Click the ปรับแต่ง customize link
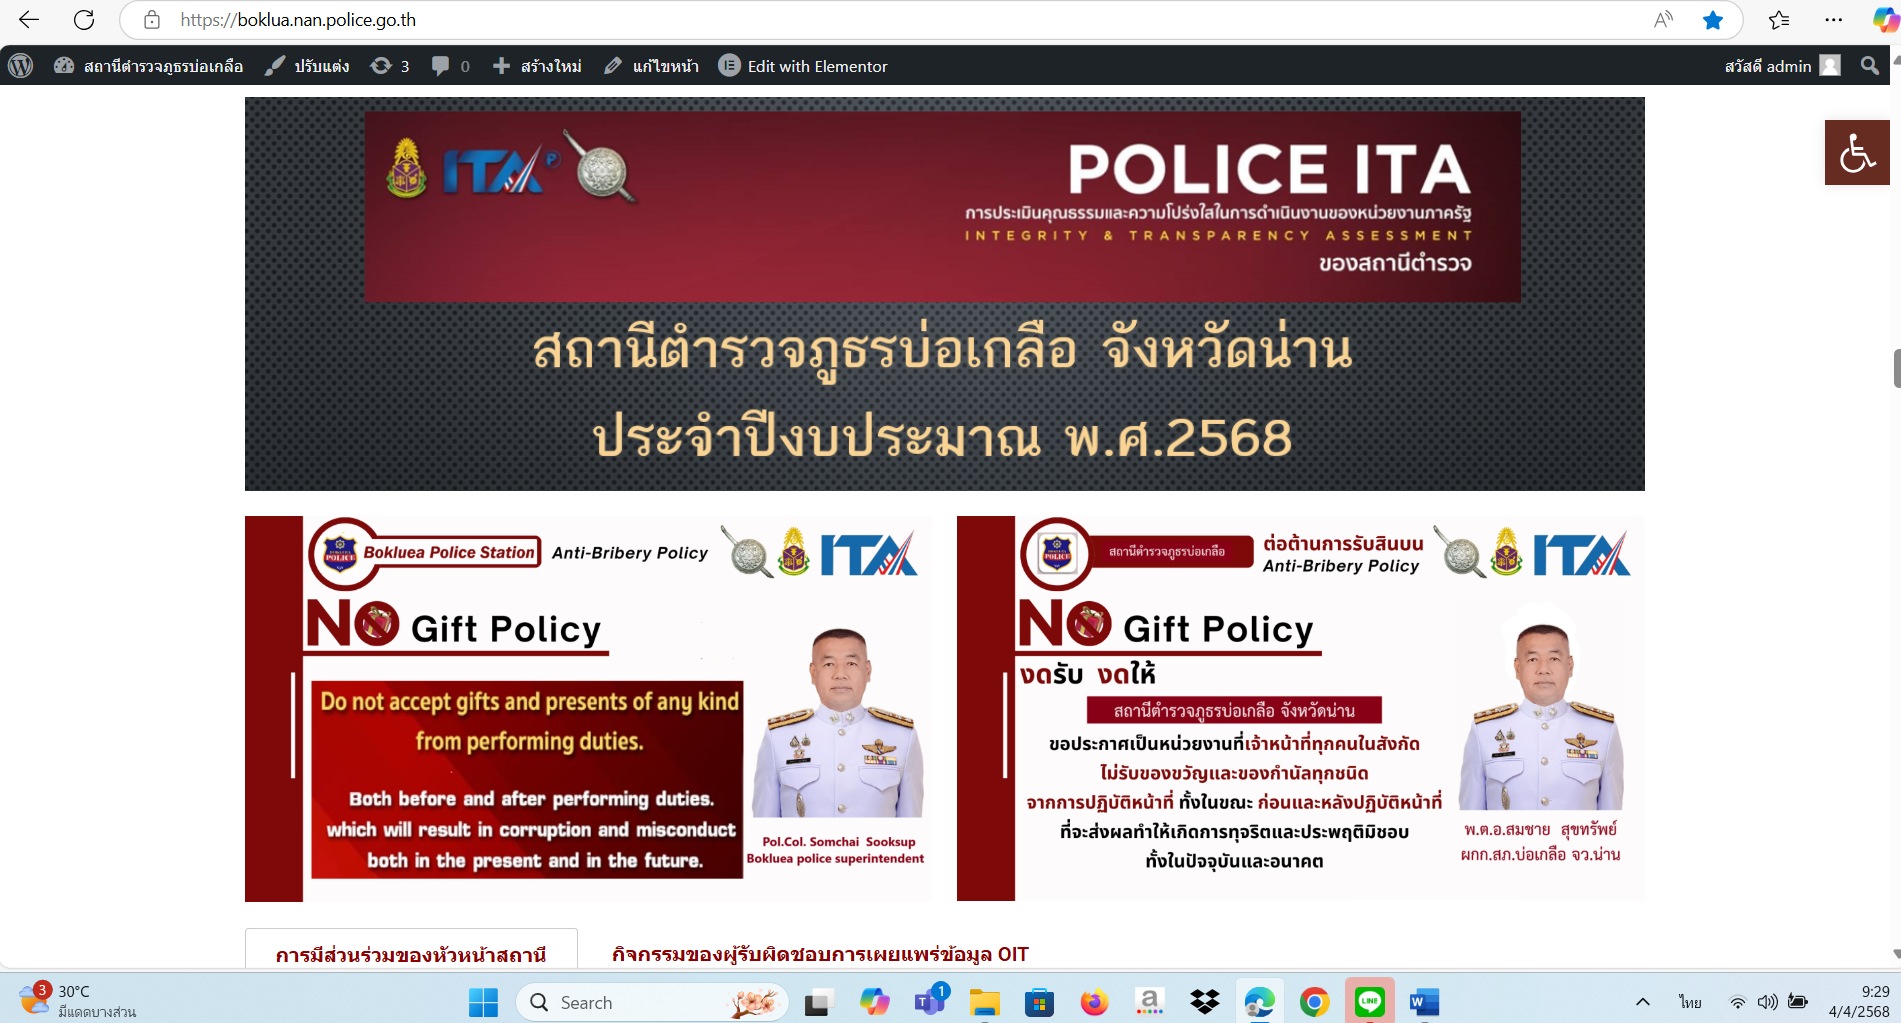This screenshot has height=1023, width=1901. coord(307,66)
